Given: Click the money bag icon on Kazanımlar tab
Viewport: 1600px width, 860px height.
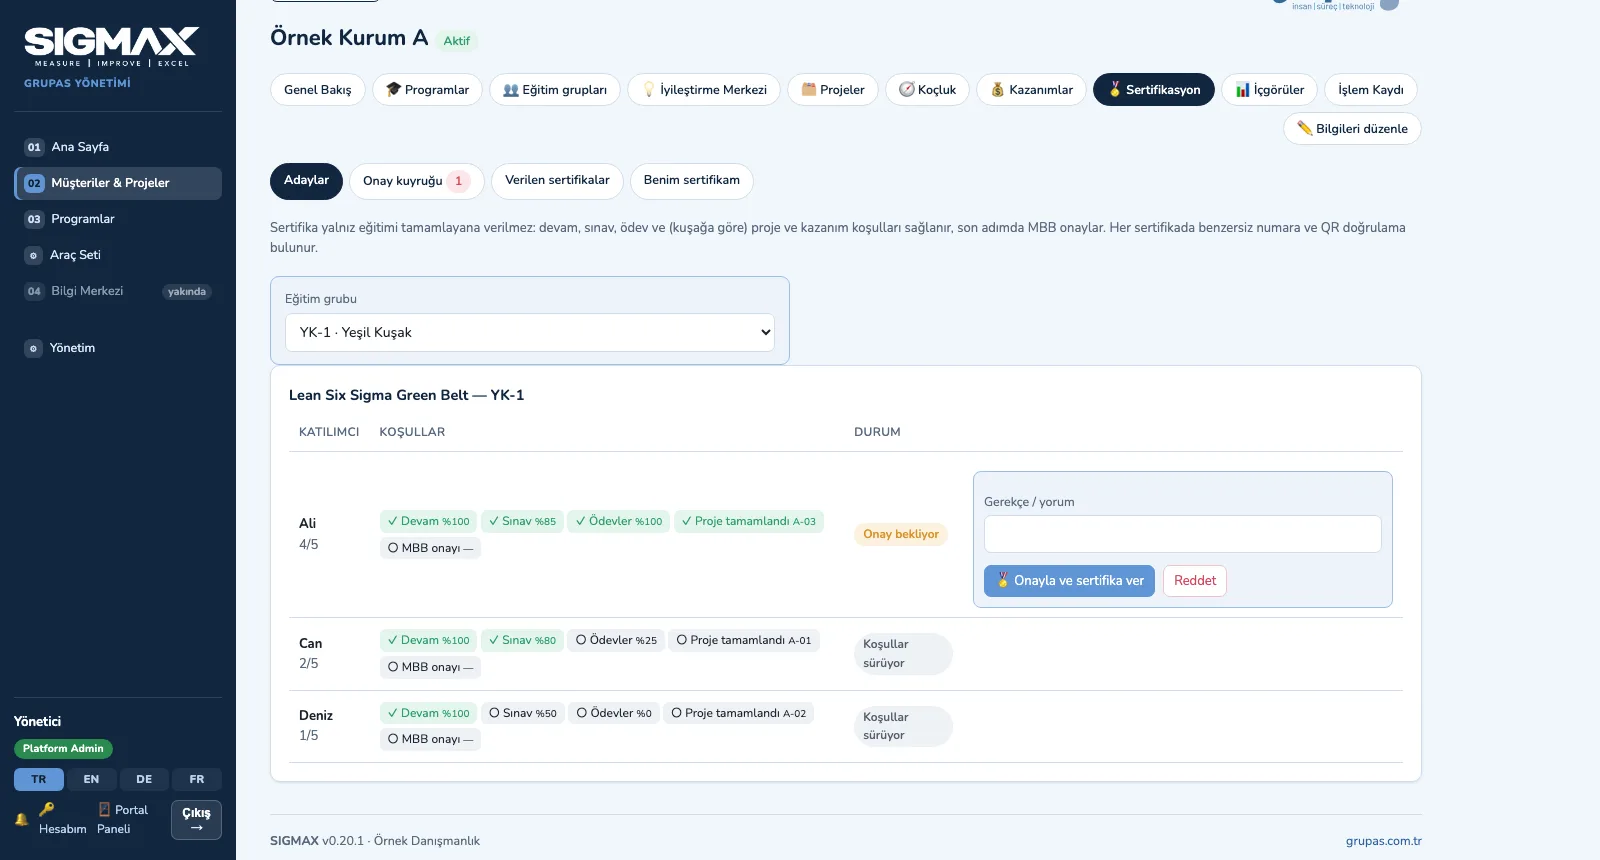Looking at the screenshot, I should pyautogui.click(x=998, y=90).
